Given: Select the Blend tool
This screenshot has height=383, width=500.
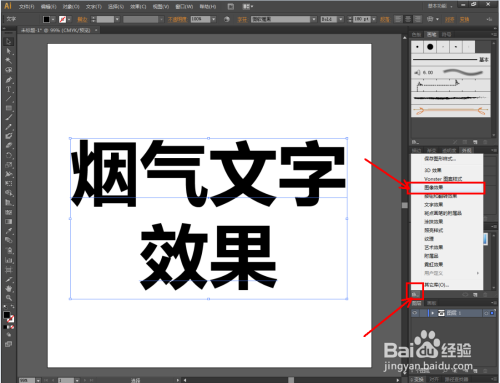Looking at the screenshot, I should click(9, 240).
